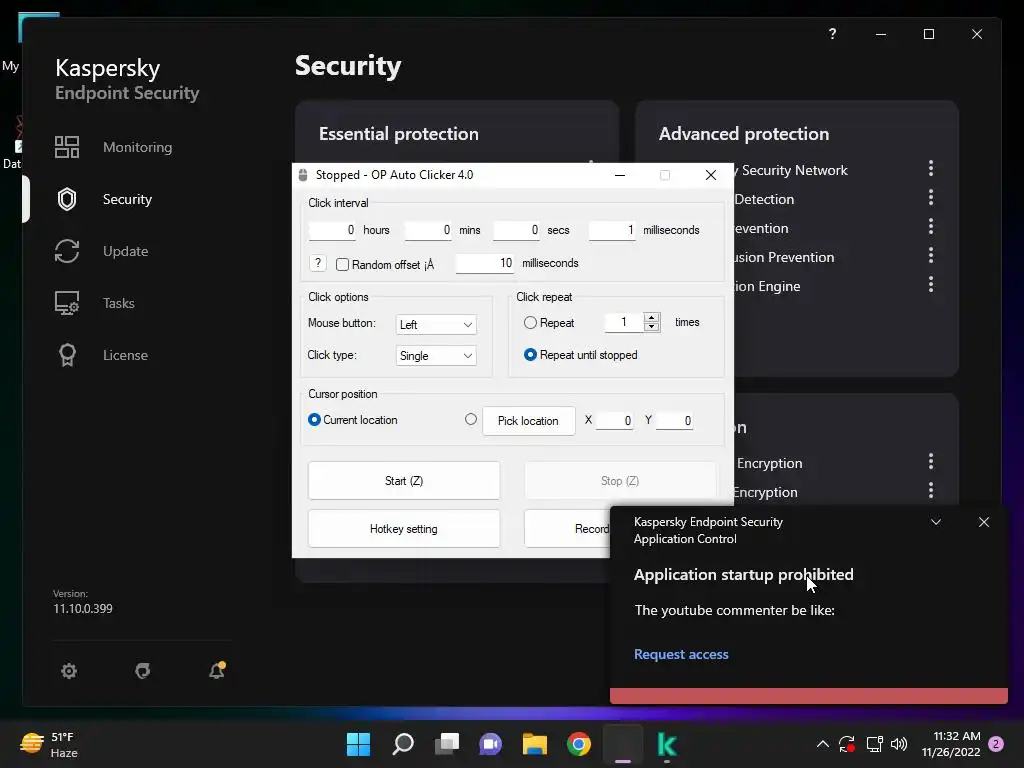Click the License ribbon icon
1024x768 pixels.
click(67, 355)
